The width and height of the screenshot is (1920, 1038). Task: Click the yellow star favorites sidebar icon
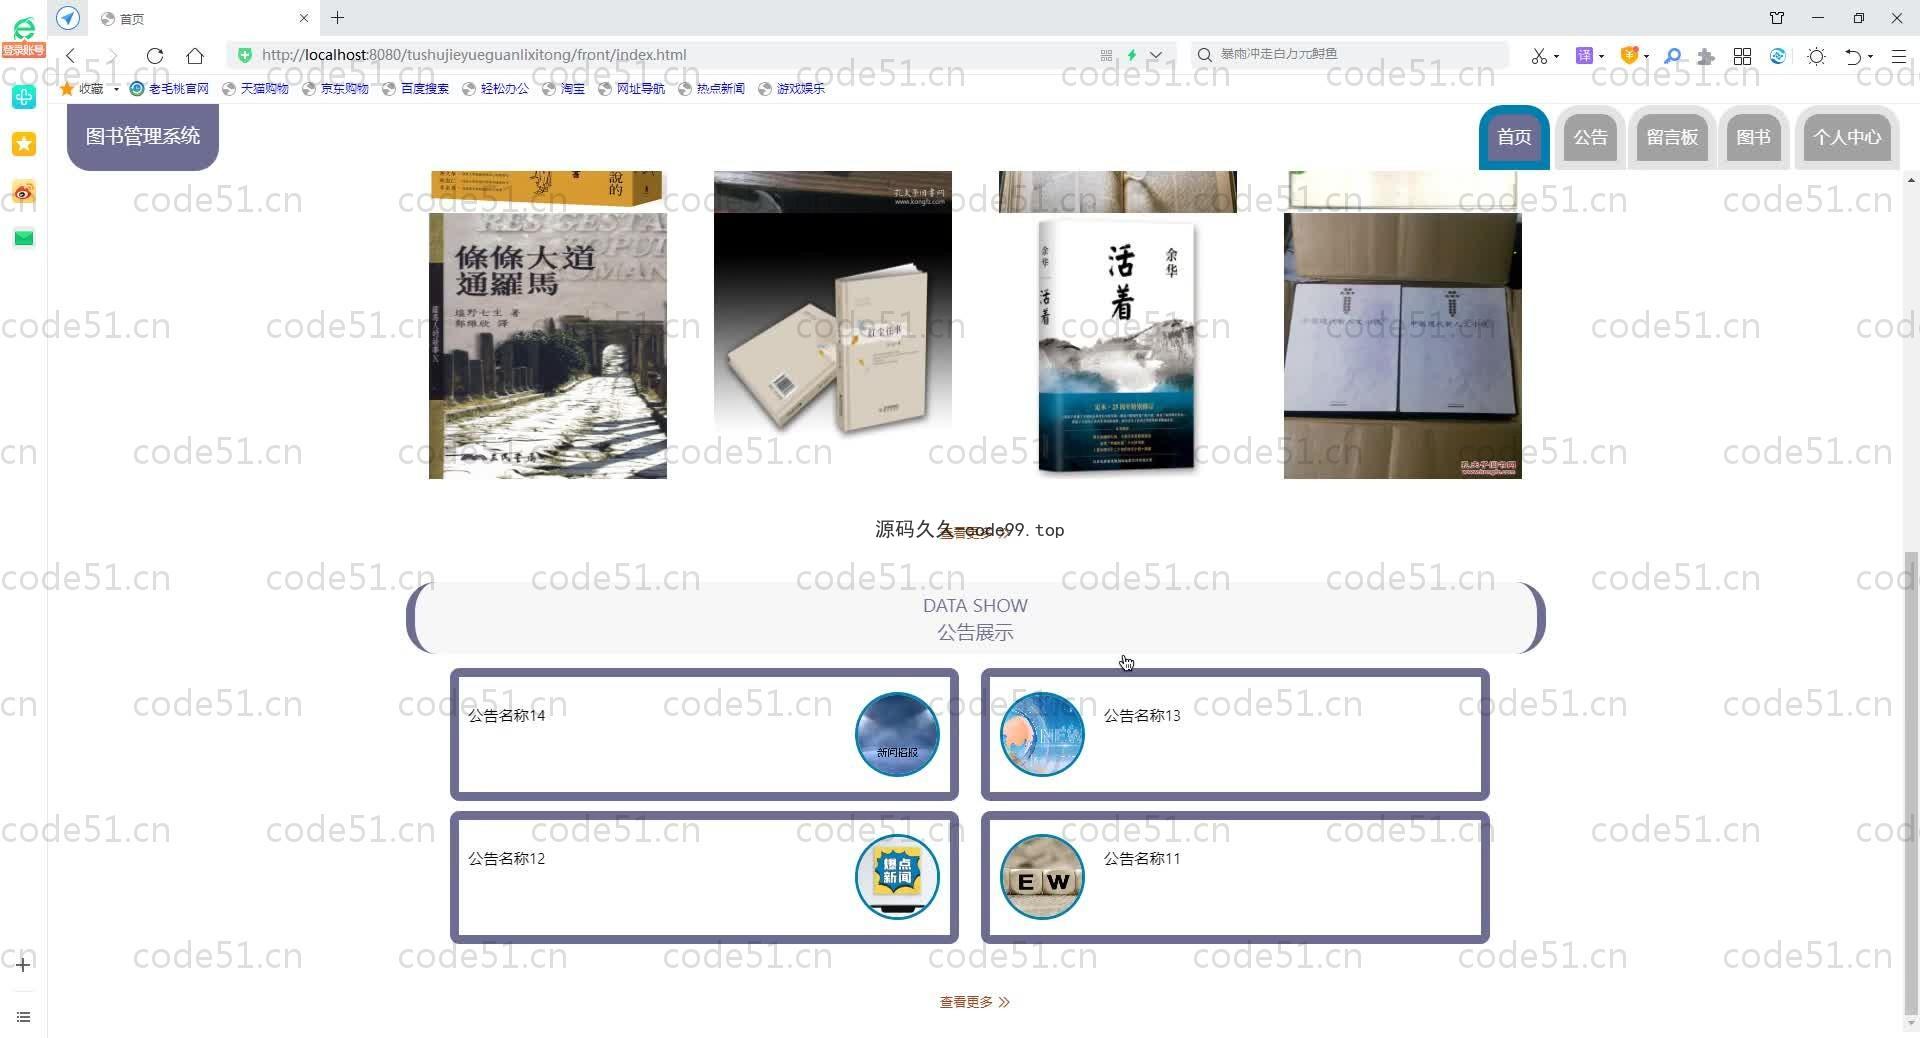(24, 144)
